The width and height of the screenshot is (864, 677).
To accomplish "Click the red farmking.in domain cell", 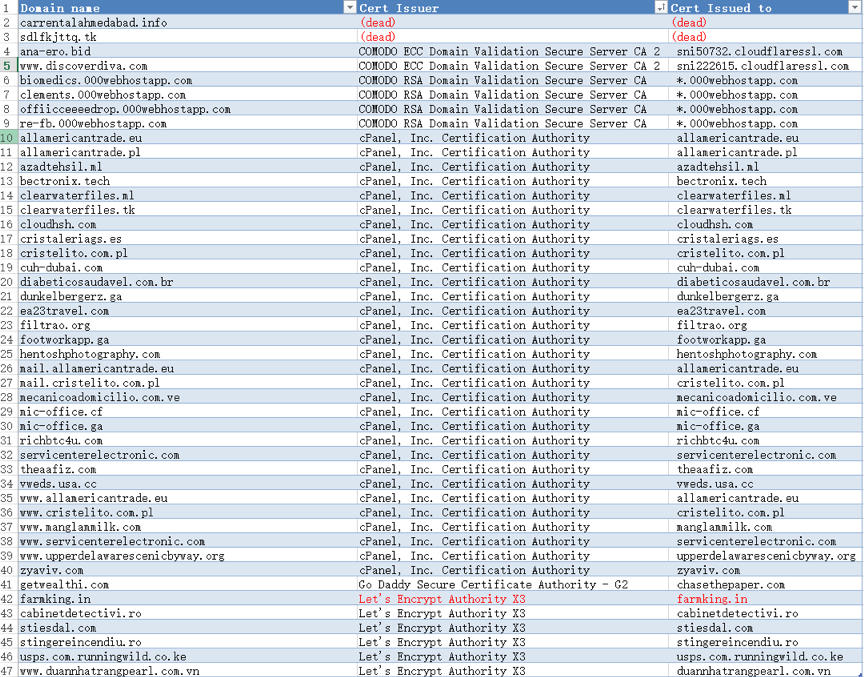I will [x=55, y=599].
